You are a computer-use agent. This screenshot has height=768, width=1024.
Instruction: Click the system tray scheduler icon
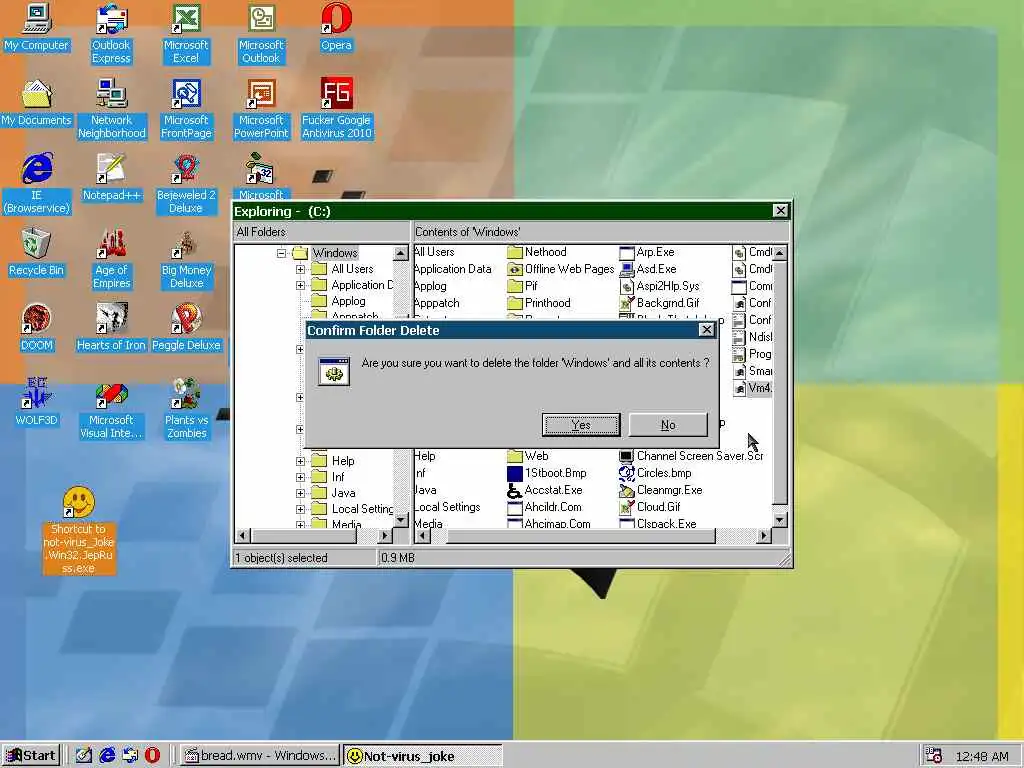click(935, 756)
